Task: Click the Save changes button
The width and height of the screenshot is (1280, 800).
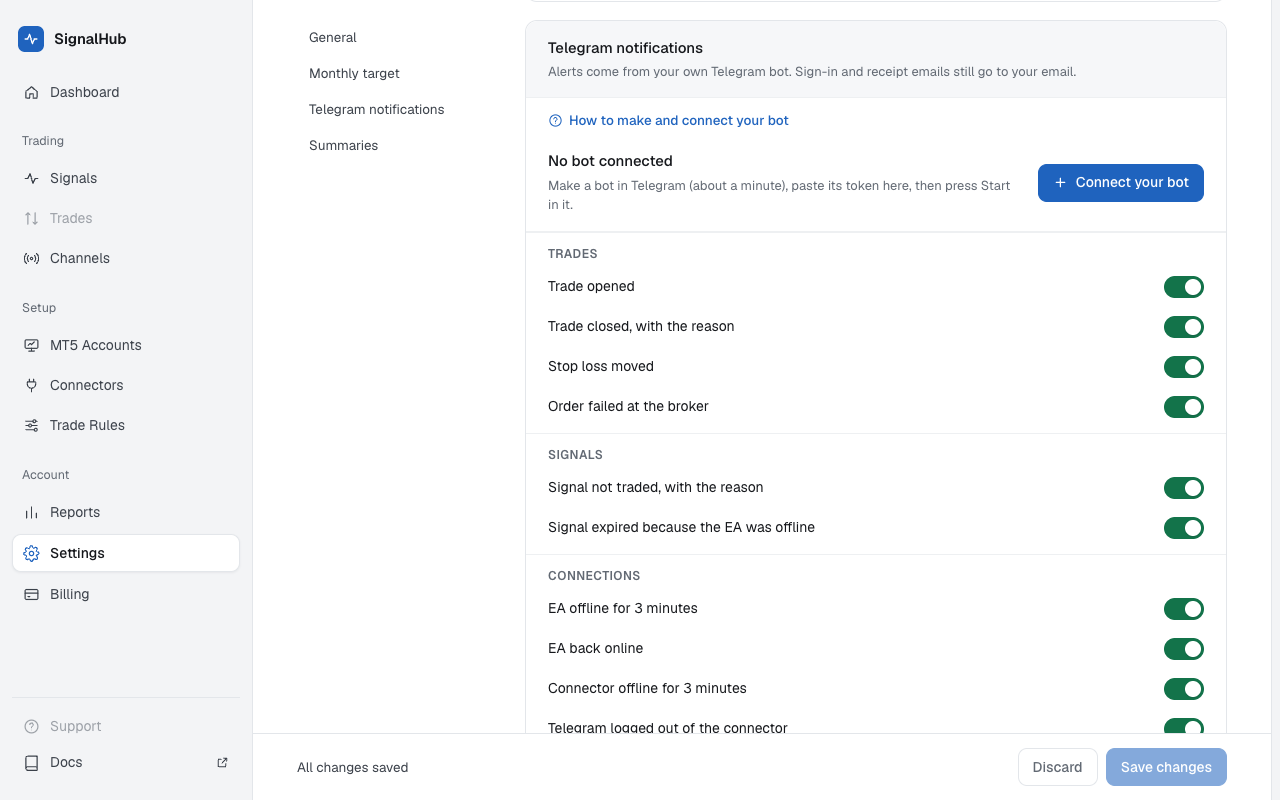Action: click(x=1166, y=767)
